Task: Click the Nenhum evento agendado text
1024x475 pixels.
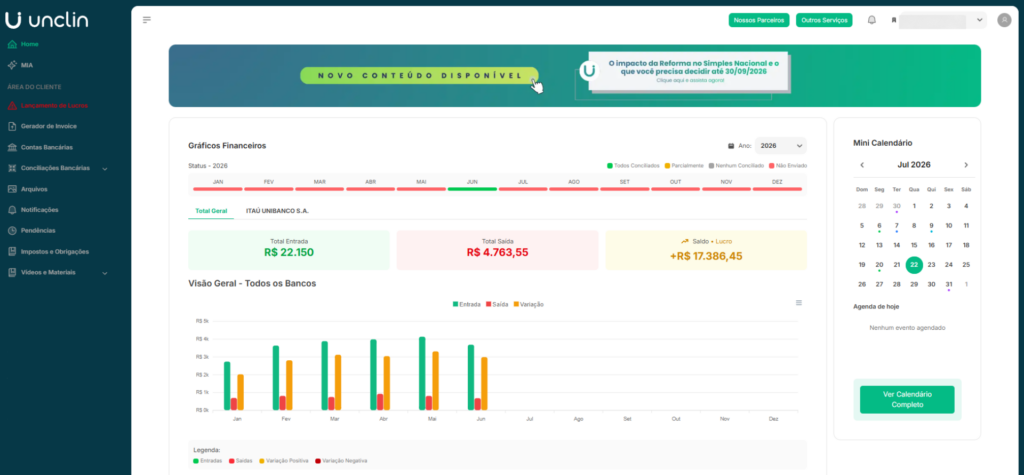Action: (907, 328)
